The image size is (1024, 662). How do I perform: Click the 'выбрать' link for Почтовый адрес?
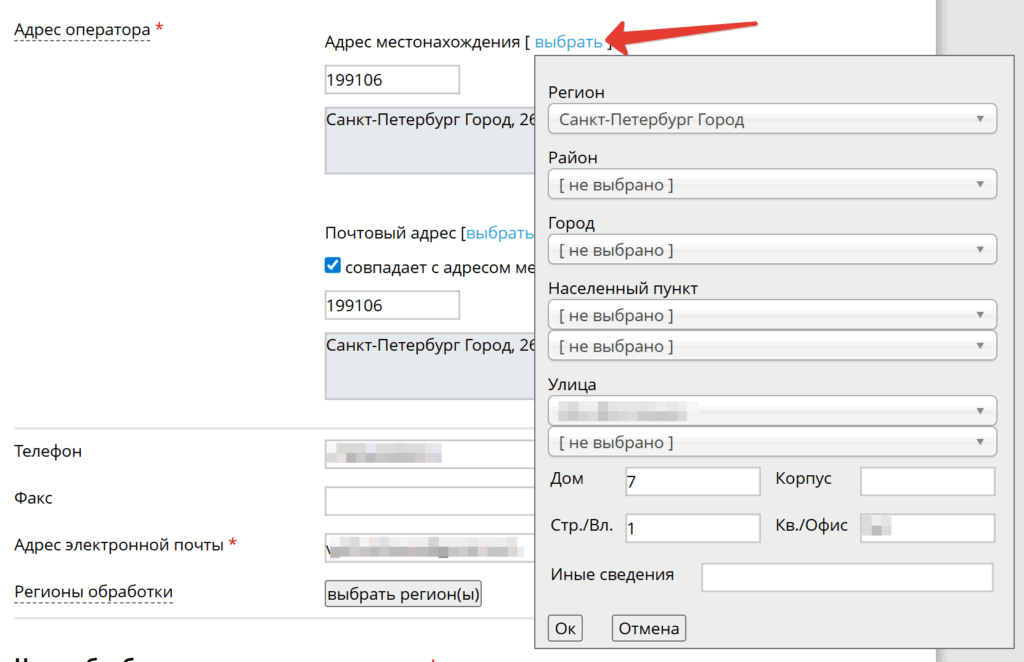click(x=500, y=233)
